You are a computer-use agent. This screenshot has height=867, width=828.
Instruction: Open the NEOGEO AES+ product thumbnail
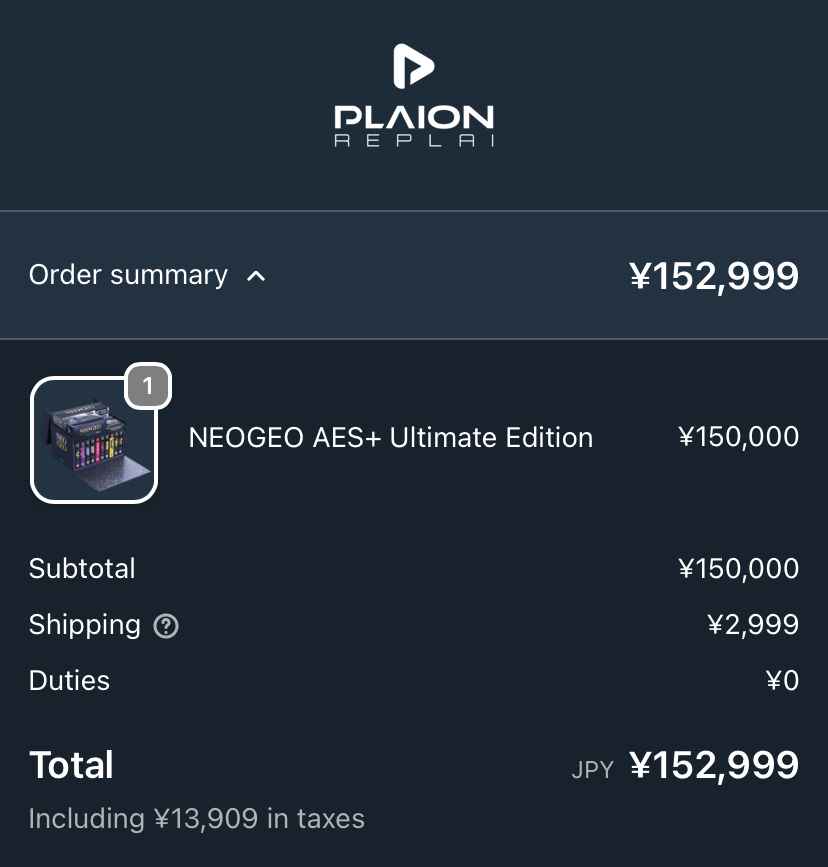coord(94,440)
